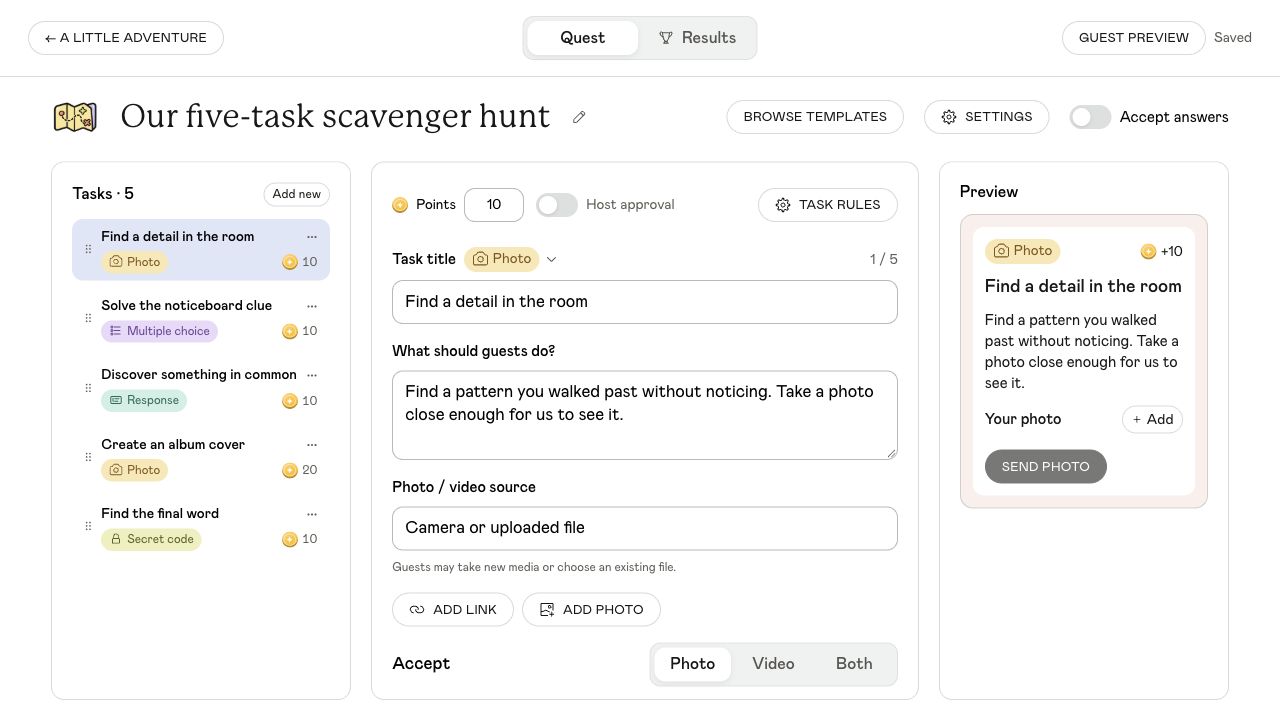Viewport: 1280px width, 720px height.
Task: Open the more menu for Find a detail in the room
Action: click(312, 237)
